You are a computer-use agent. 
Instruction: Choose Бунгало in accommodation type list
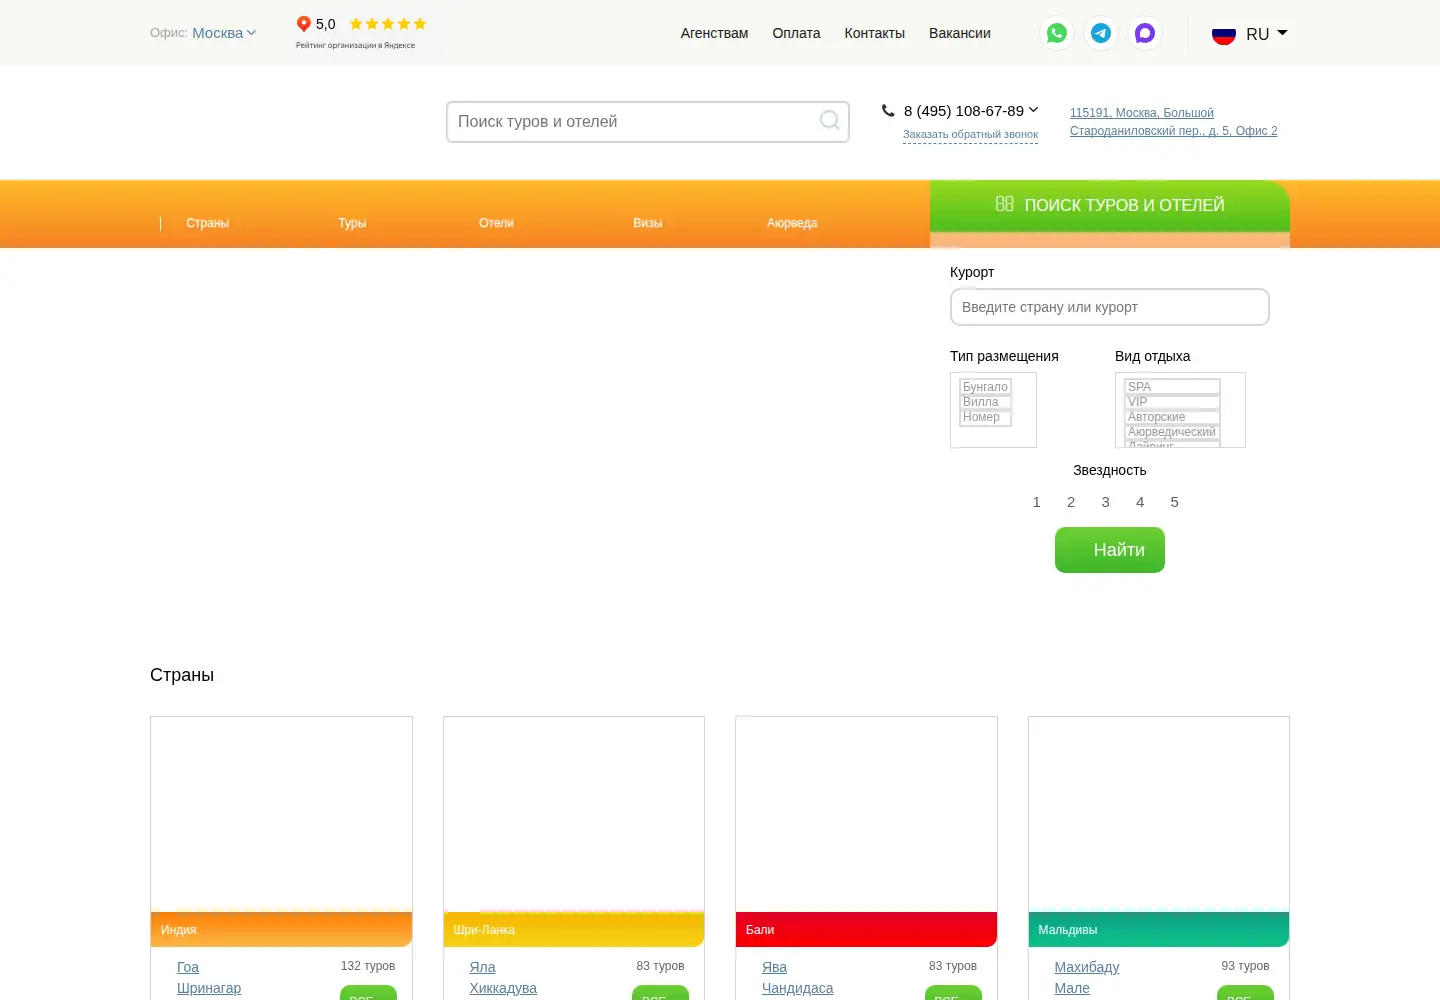985,387
